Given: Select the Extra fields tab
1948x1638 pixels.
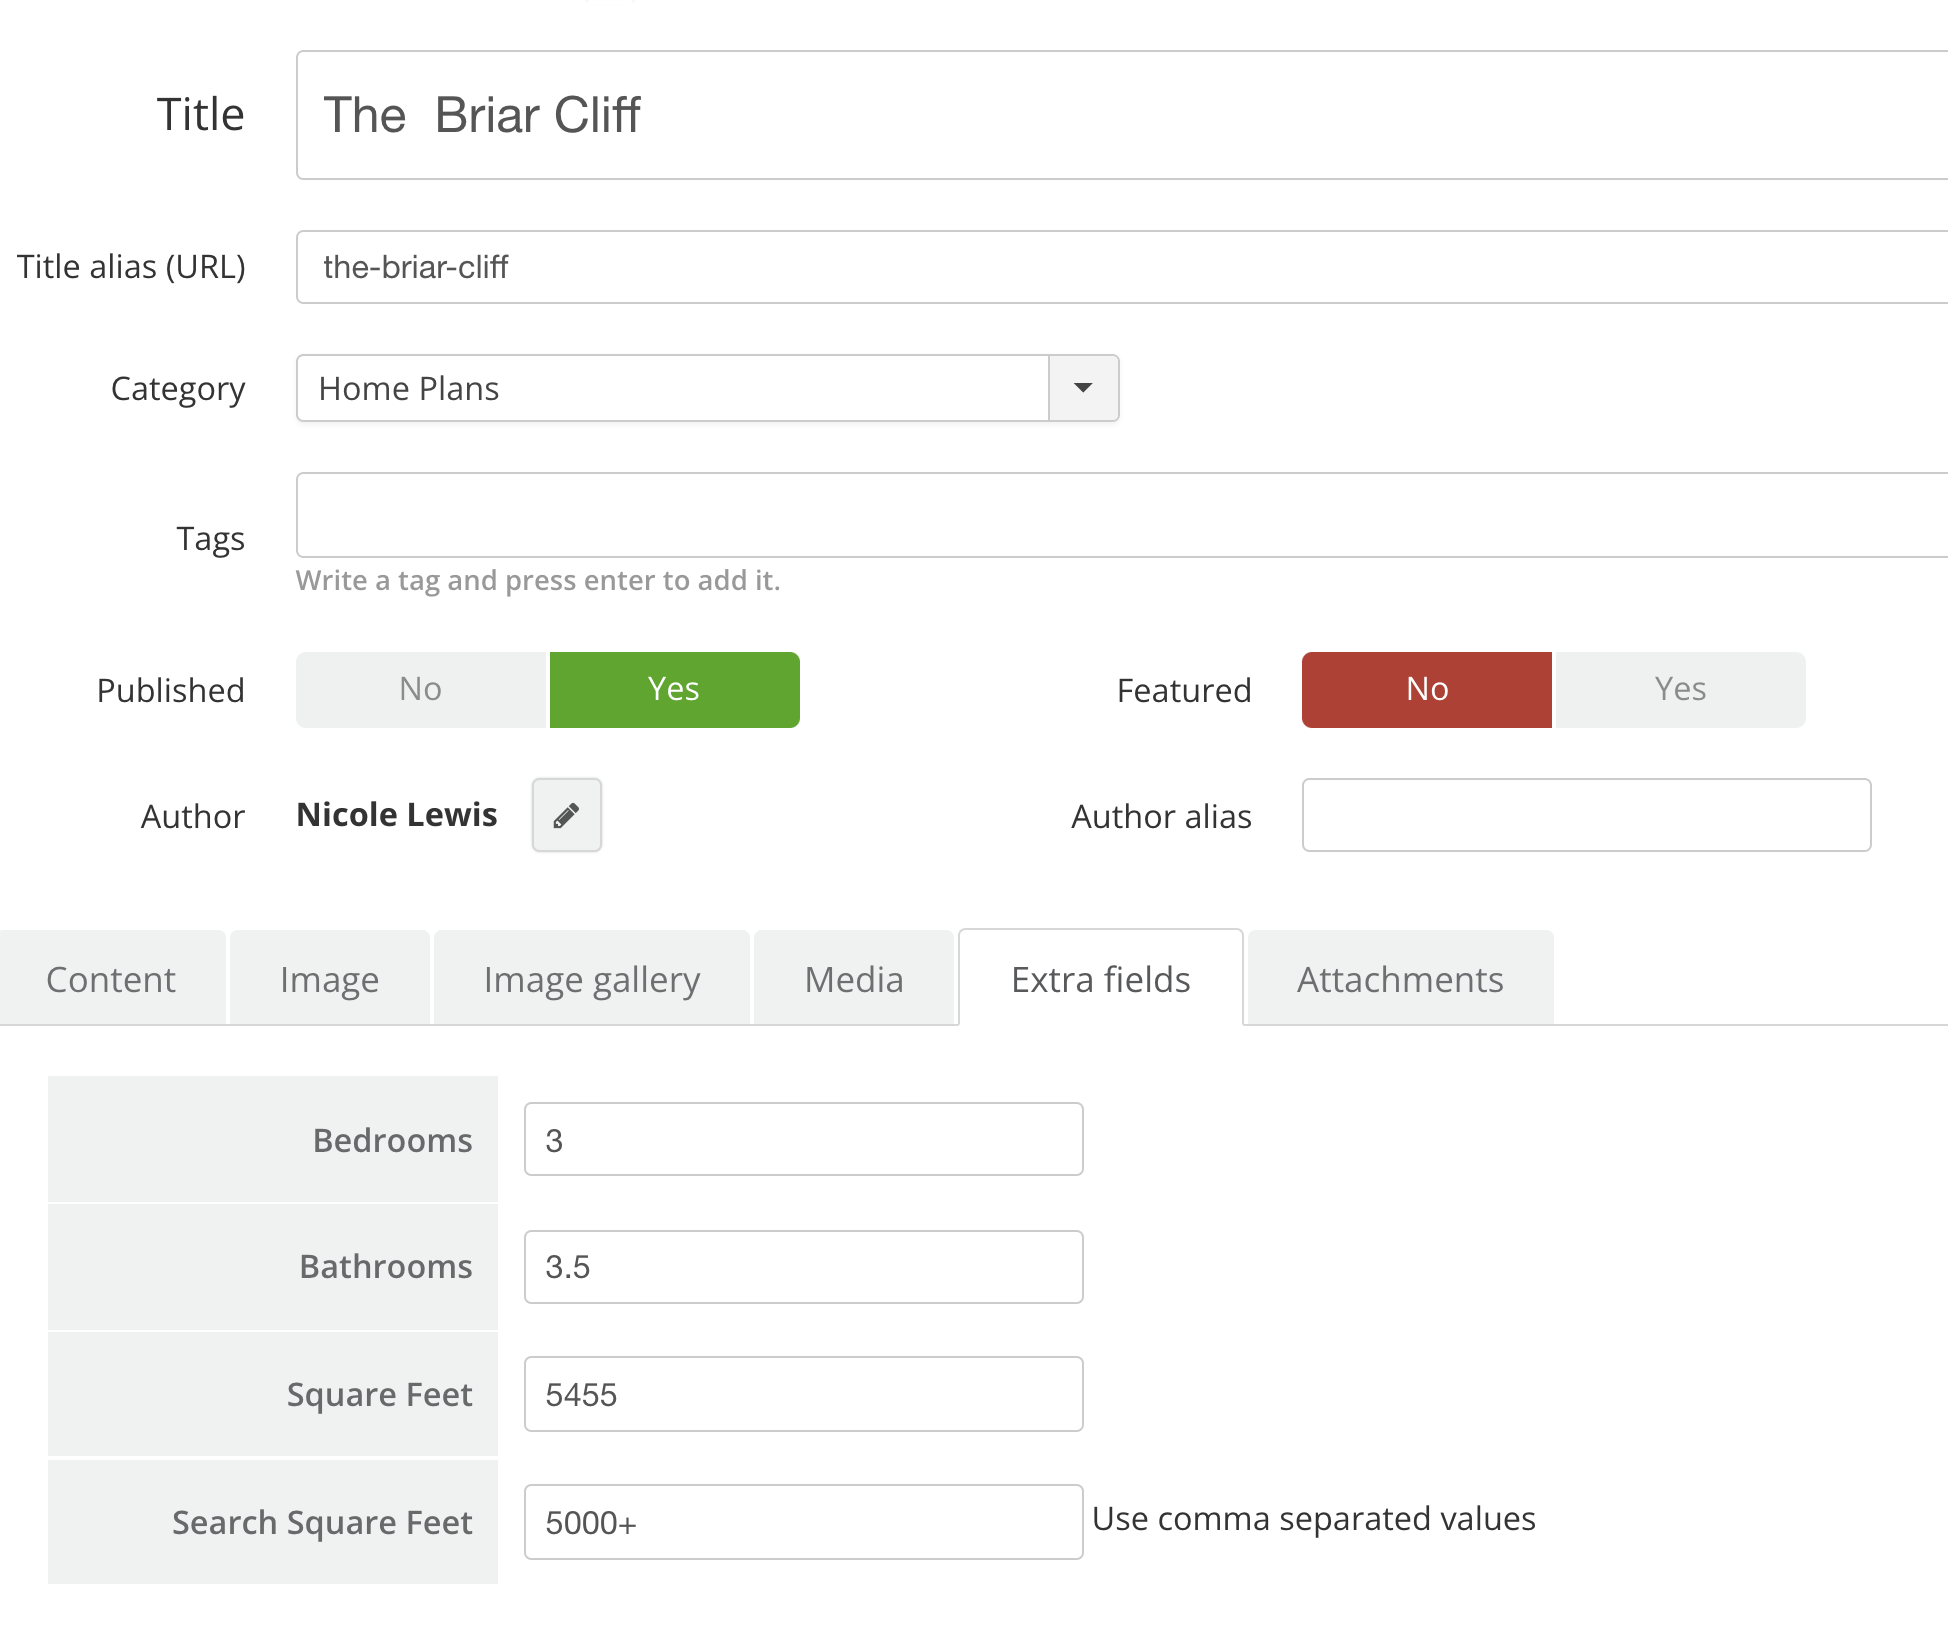Looking at the screenshot, I should [1100, 979].
